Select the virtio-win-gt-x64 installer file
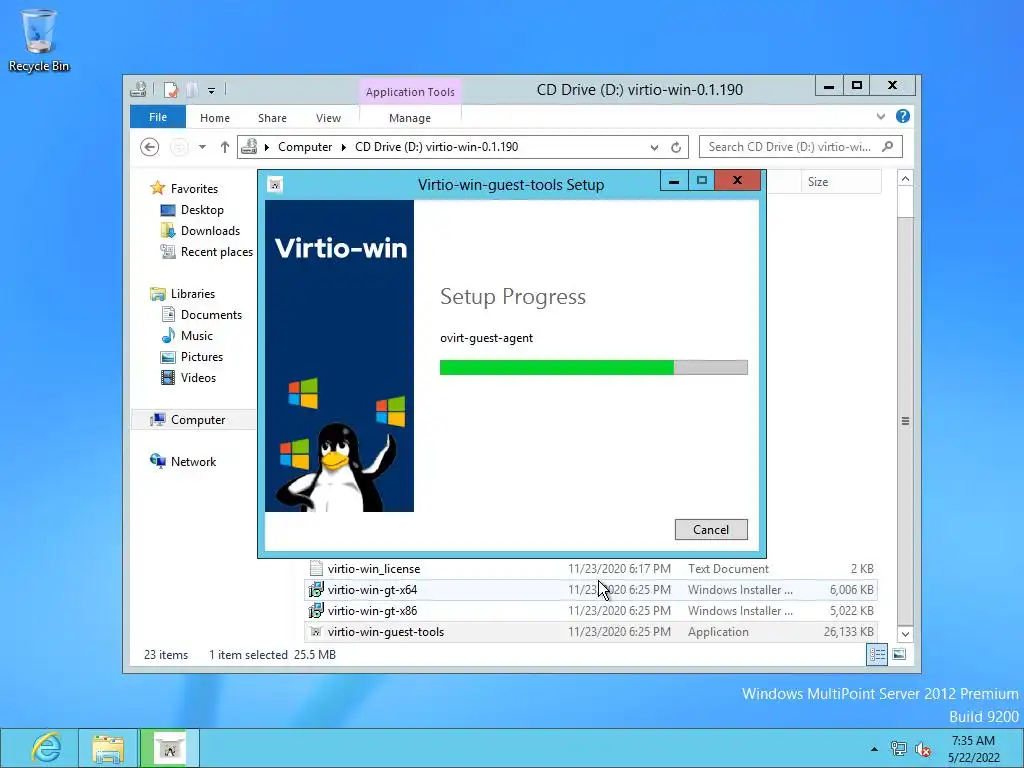The width and height of the screenshot is (1024, 768). pos(591,590)
